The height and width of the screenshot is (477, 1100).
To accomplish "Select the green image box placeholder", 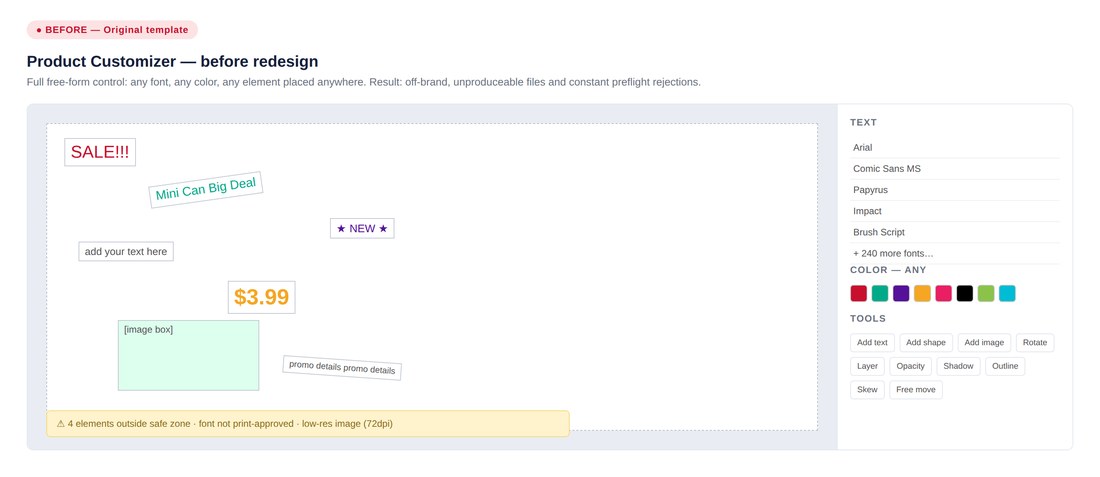I will point(189,356).
